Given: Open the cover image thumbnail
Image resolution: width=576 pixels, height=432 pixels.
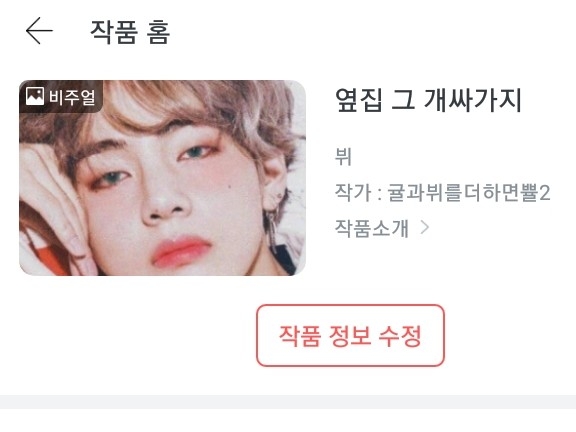Looking at the screenshot, I should click(x=162, y=178).
